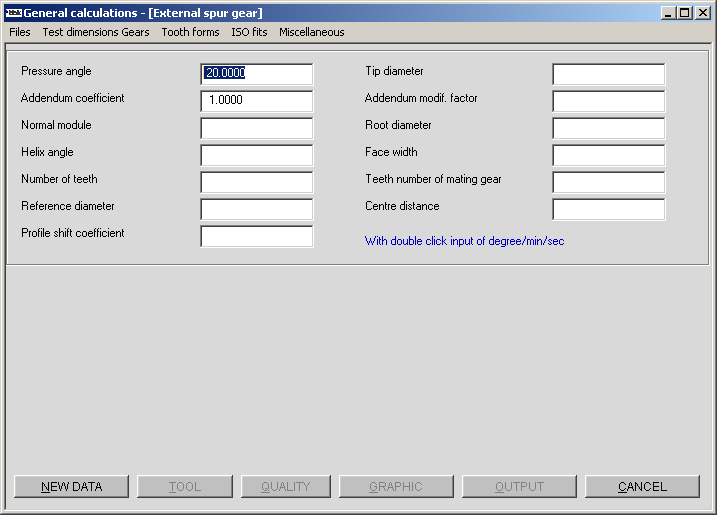Click the application icon in title bar
The width and height of the screenshot is (717, 515).
13,13
